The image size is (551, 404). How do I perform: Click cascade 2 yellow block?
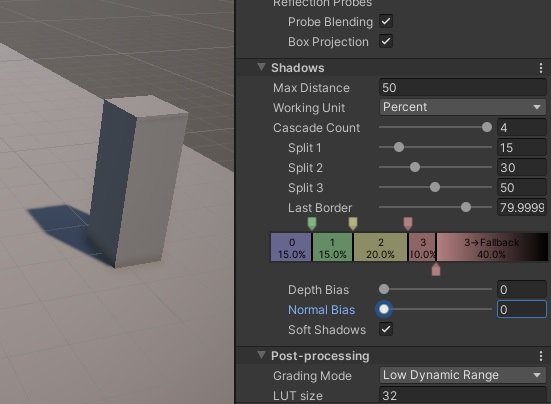[380, 247]
